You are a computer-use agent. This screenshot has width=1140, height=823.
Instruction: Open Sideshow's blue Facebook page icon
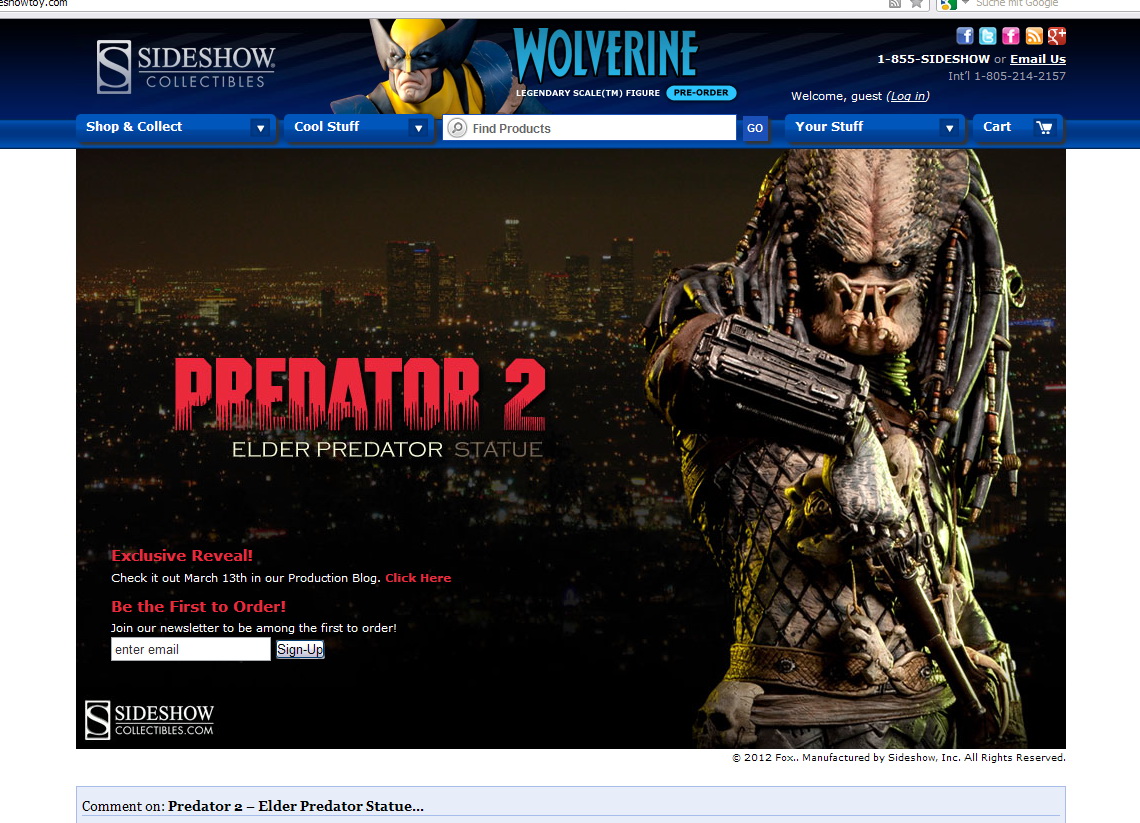965,36
